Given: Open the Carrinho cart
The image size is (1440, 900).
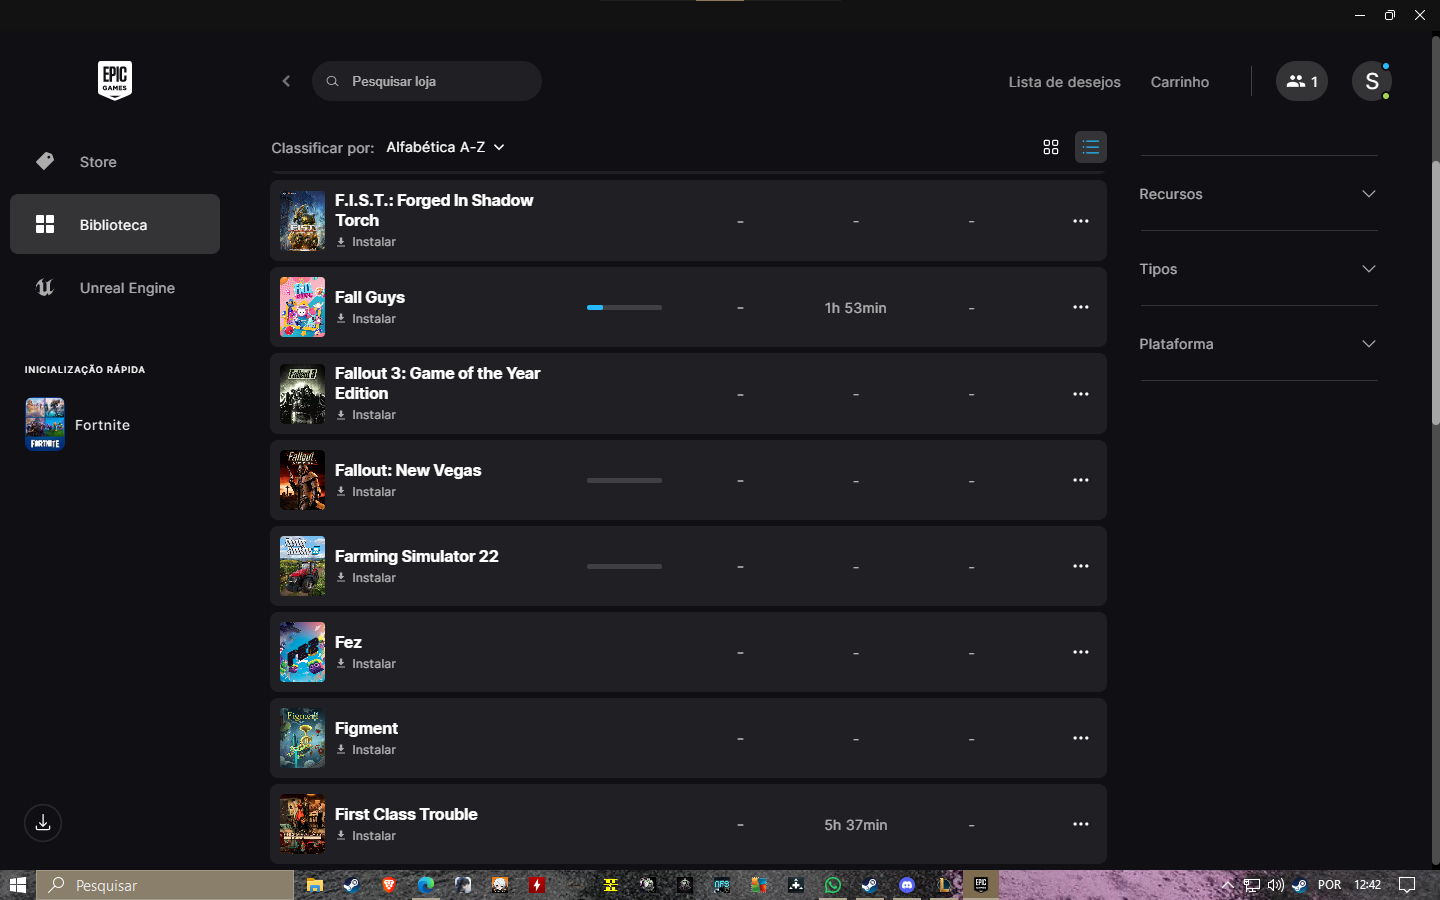Looking at the screenshot, I should 1180,82.
